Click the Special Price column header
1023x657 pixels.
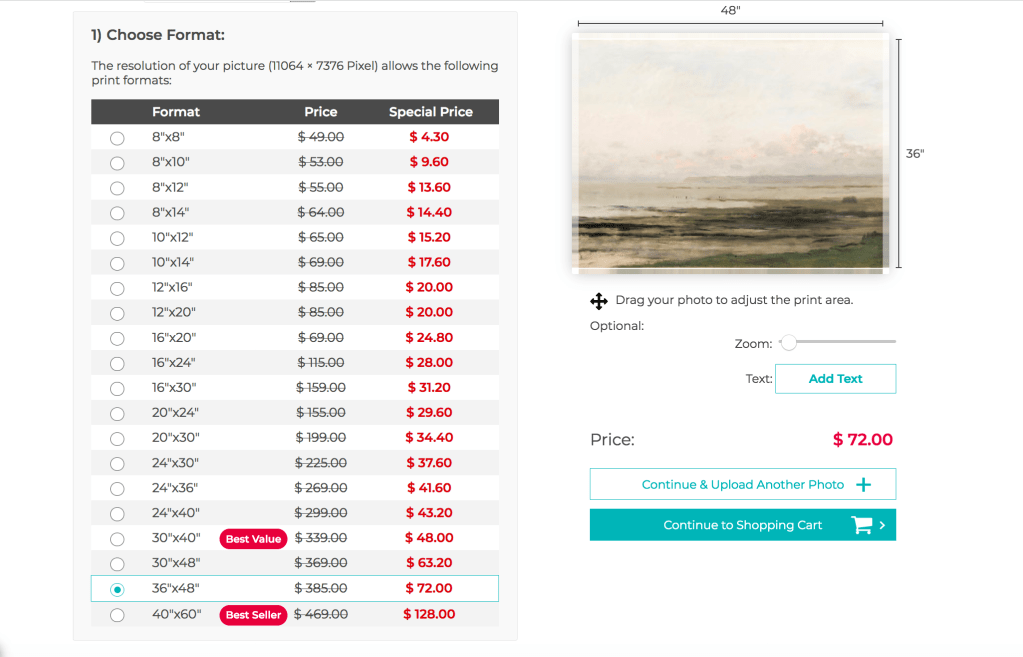(430, 112)
